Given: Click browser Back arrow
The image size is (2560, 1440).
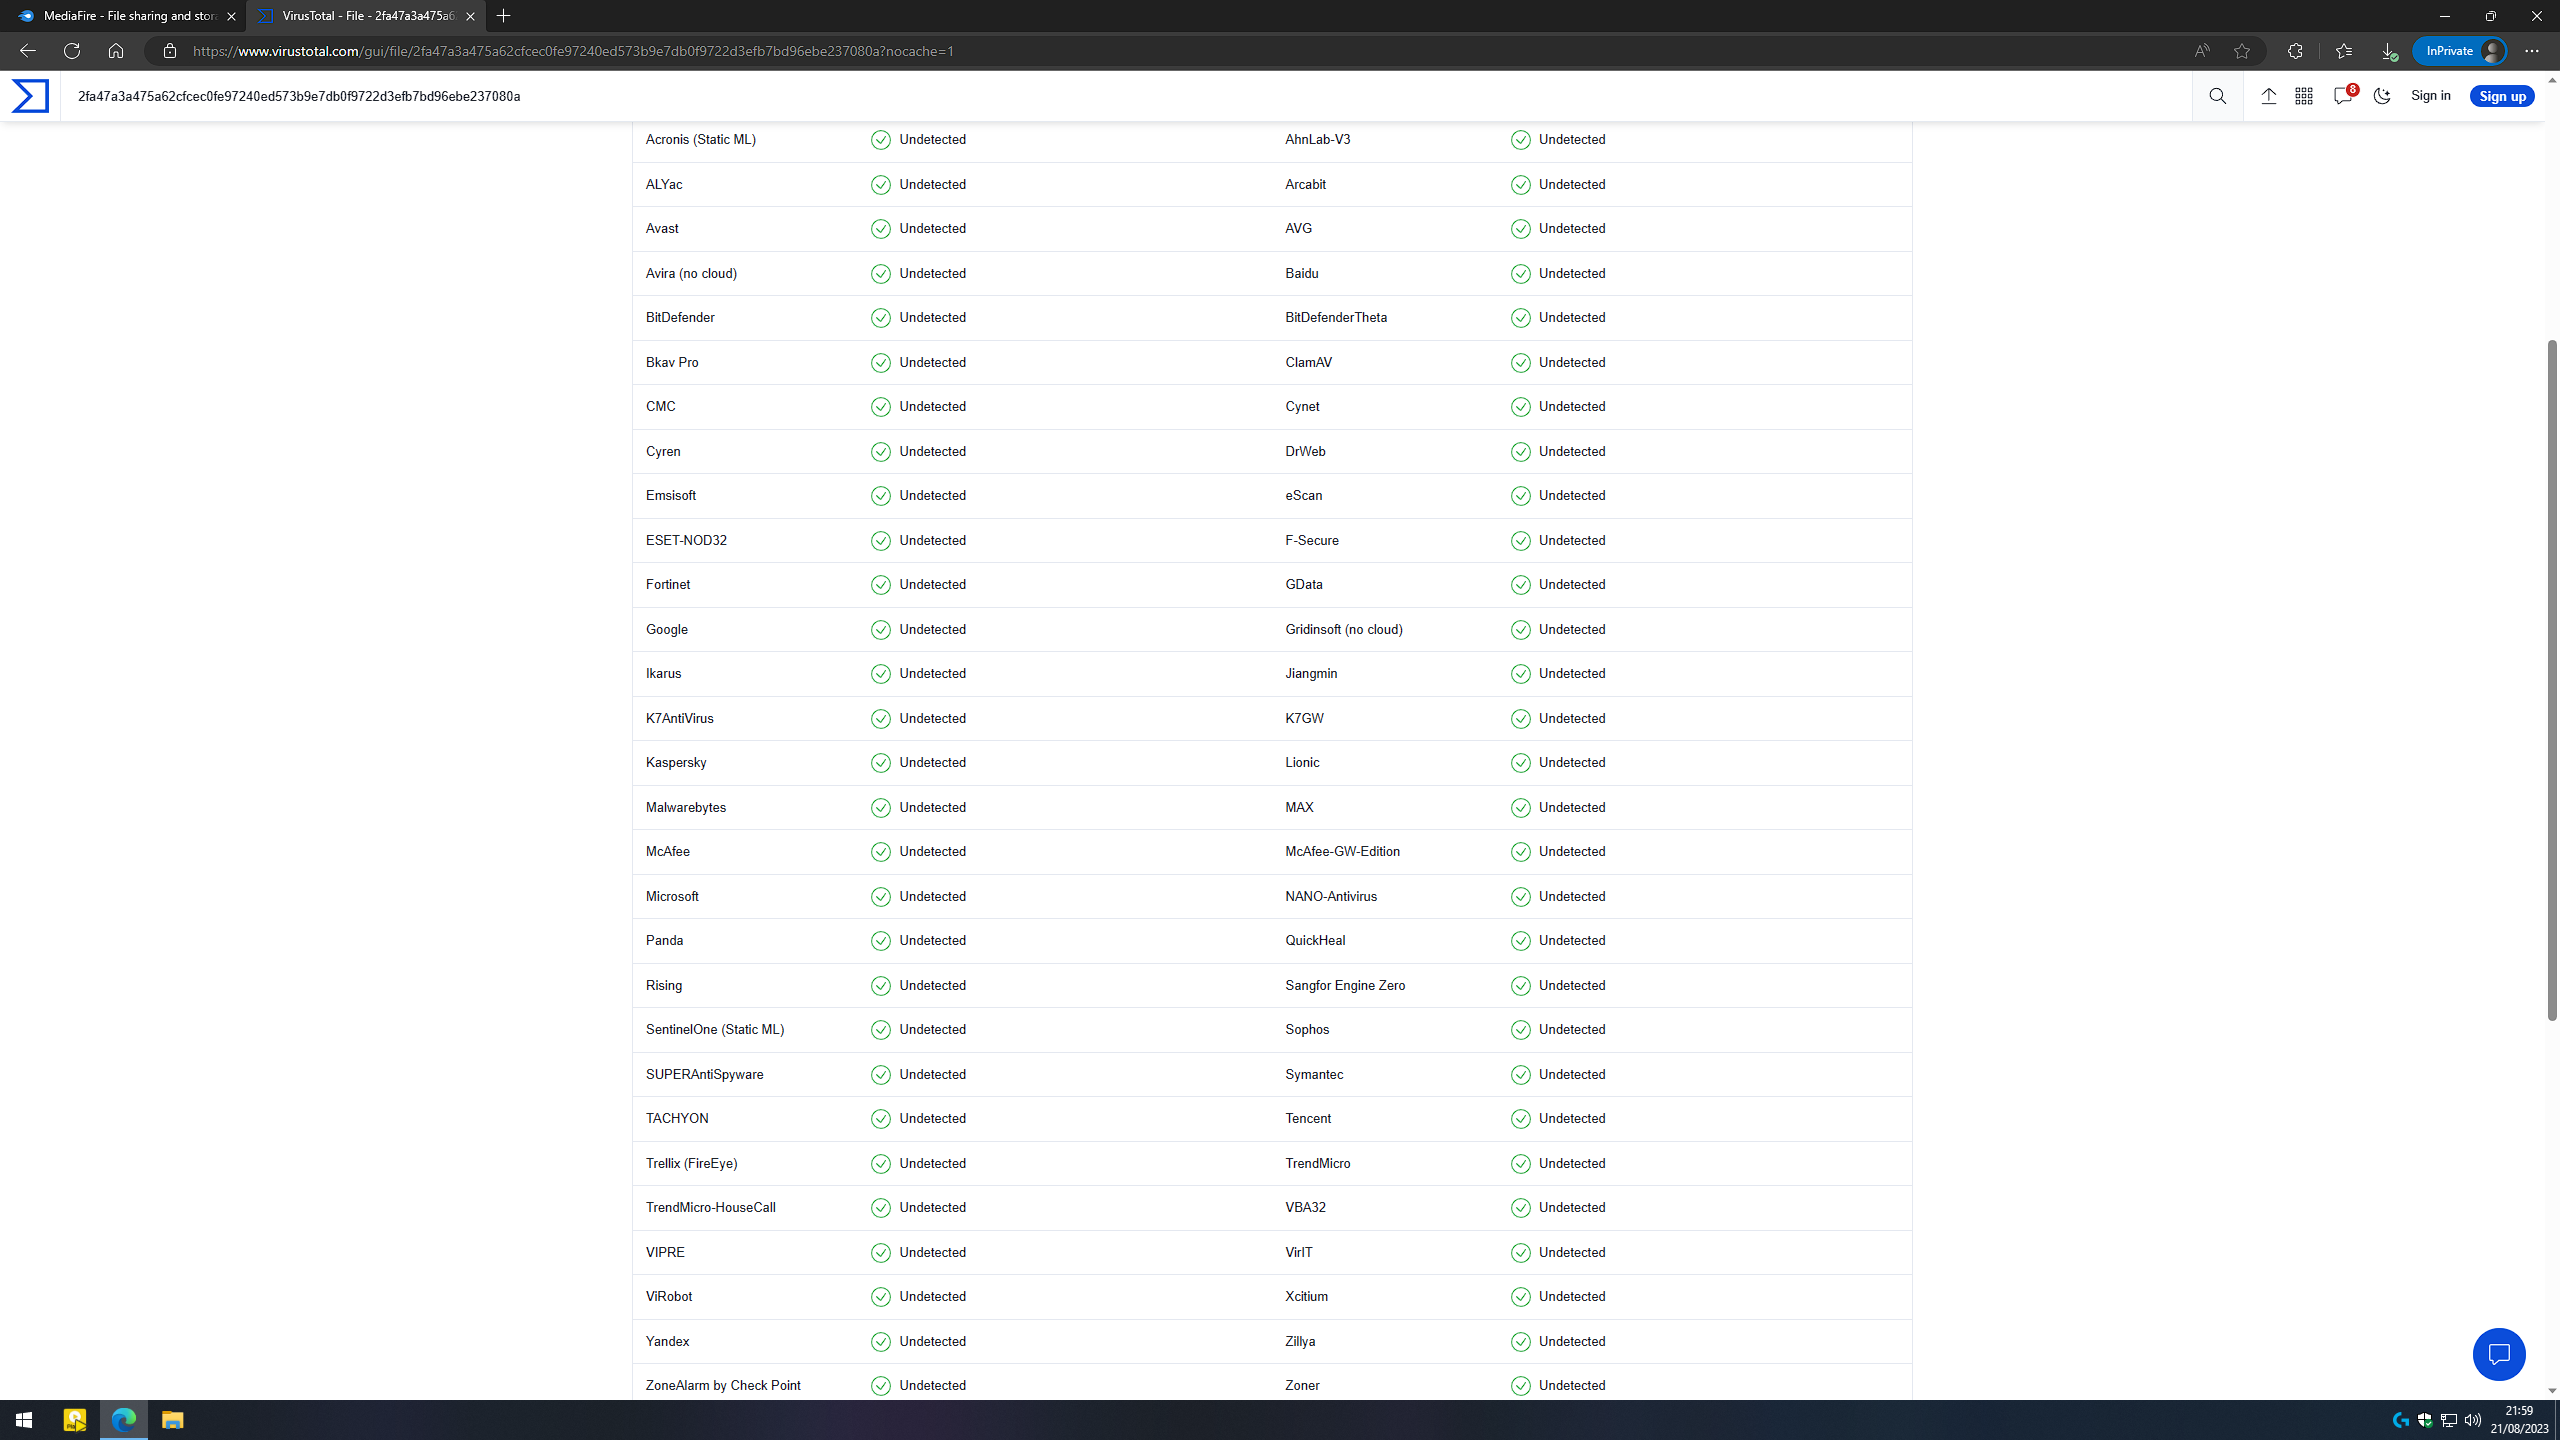Looking at the screenshot, I should 27,51.
